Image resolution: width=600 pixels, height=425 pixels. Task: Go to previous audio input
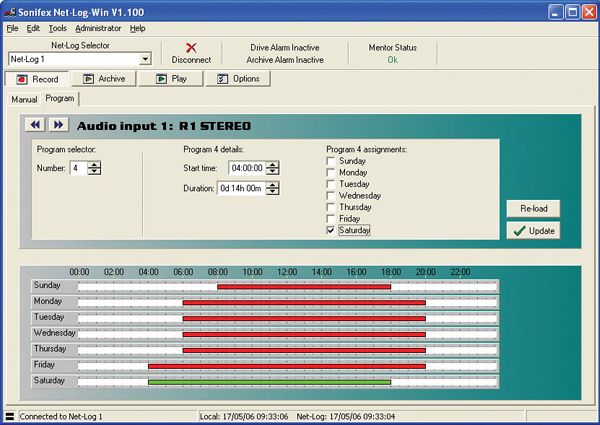pyautogui.click(x=35, y=125)
